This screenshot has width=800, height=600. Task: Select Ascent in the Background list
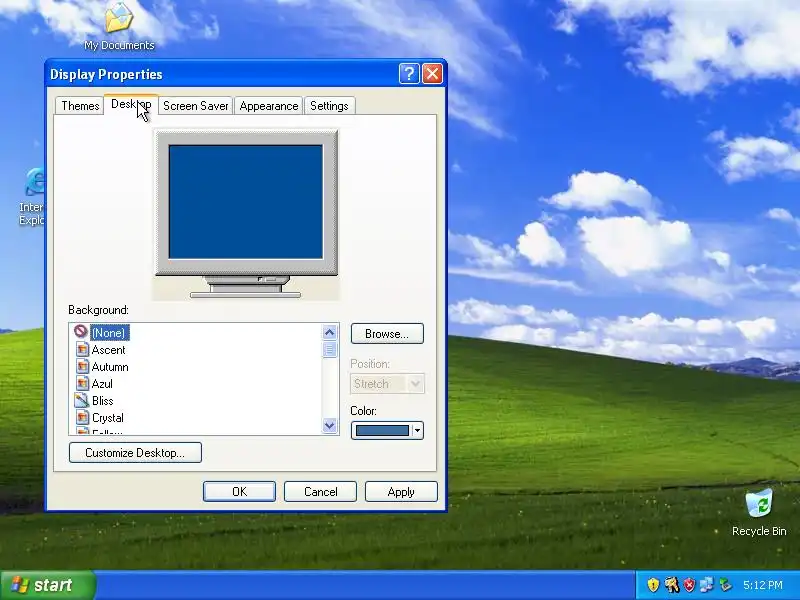click(109, 350)
